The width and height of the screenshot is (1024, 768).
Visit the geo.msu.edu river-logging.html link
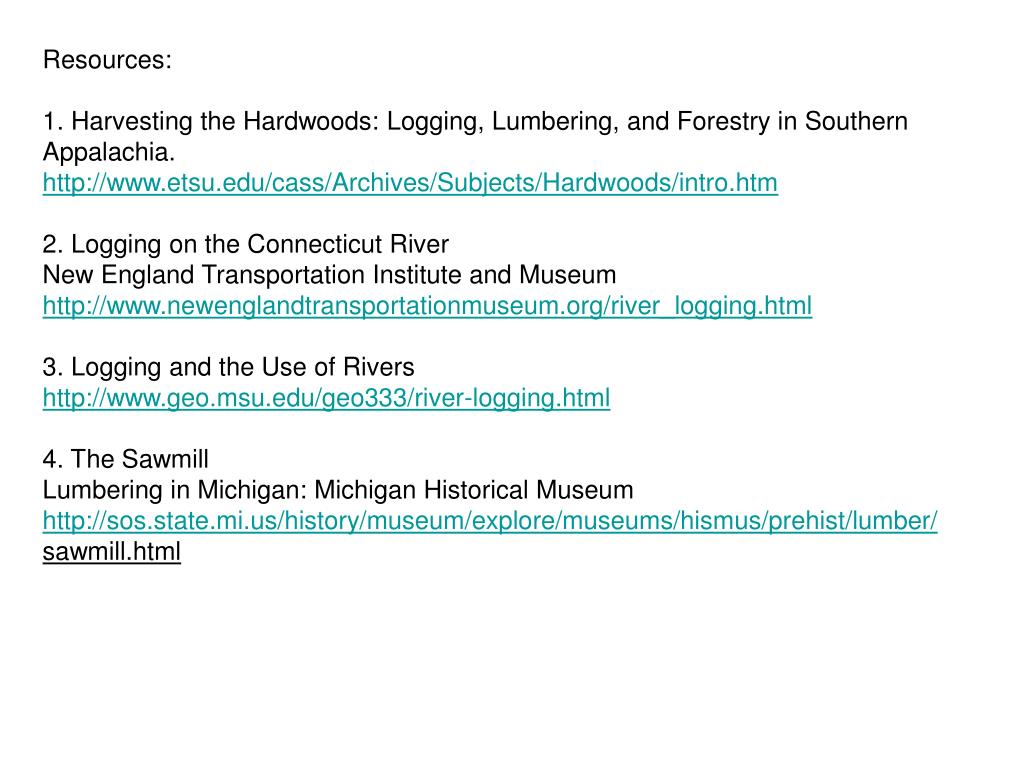click(327, 398)
